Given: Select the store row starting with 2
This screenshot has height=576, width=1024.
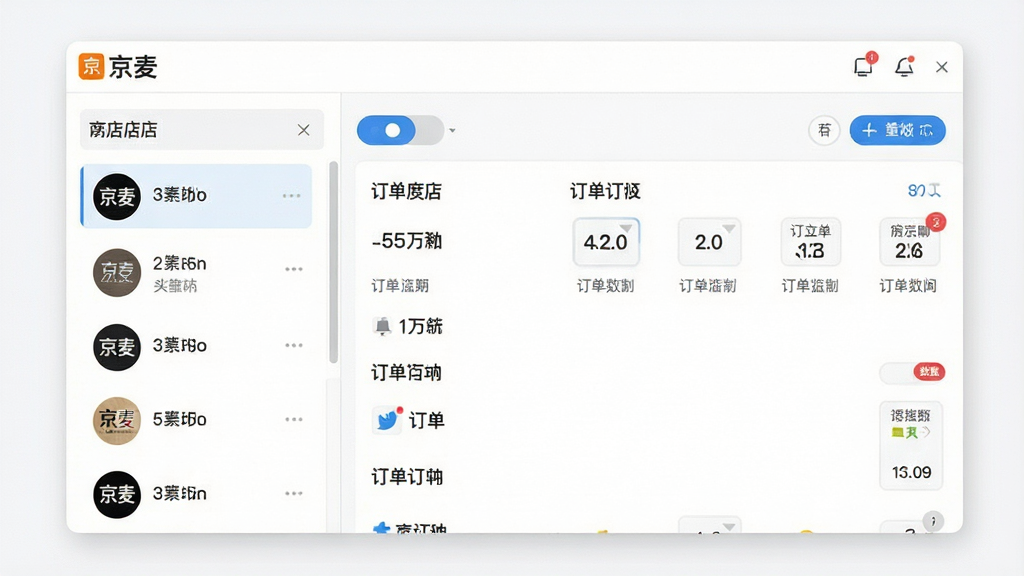Looking at the screenshot, I should (x=196, y=272).
